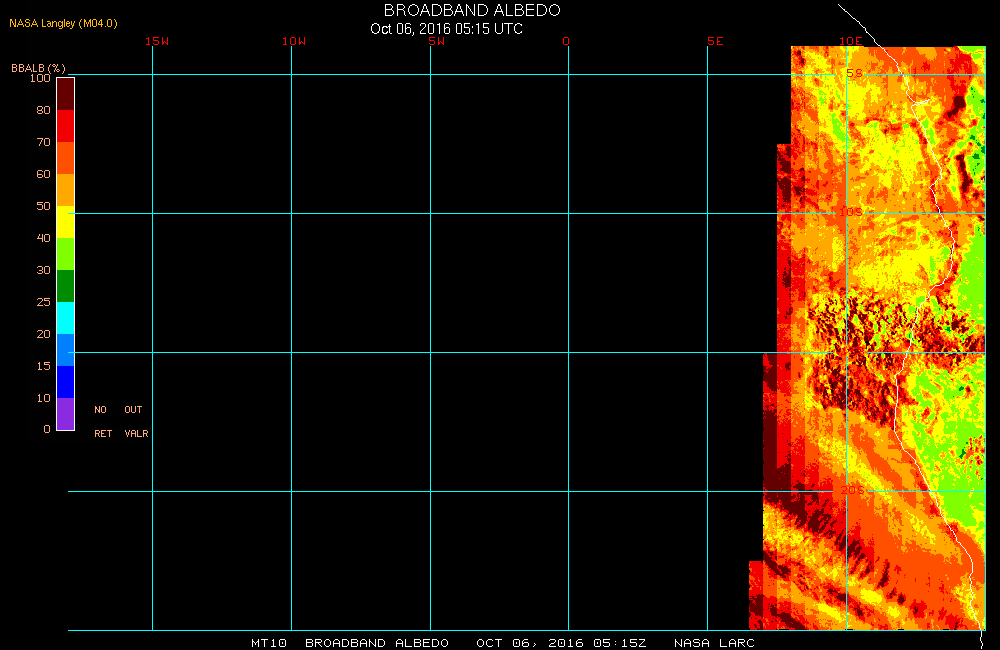The image size is (1000, 650).
Task: Click the MT10 text in footer
Action: 268,643
